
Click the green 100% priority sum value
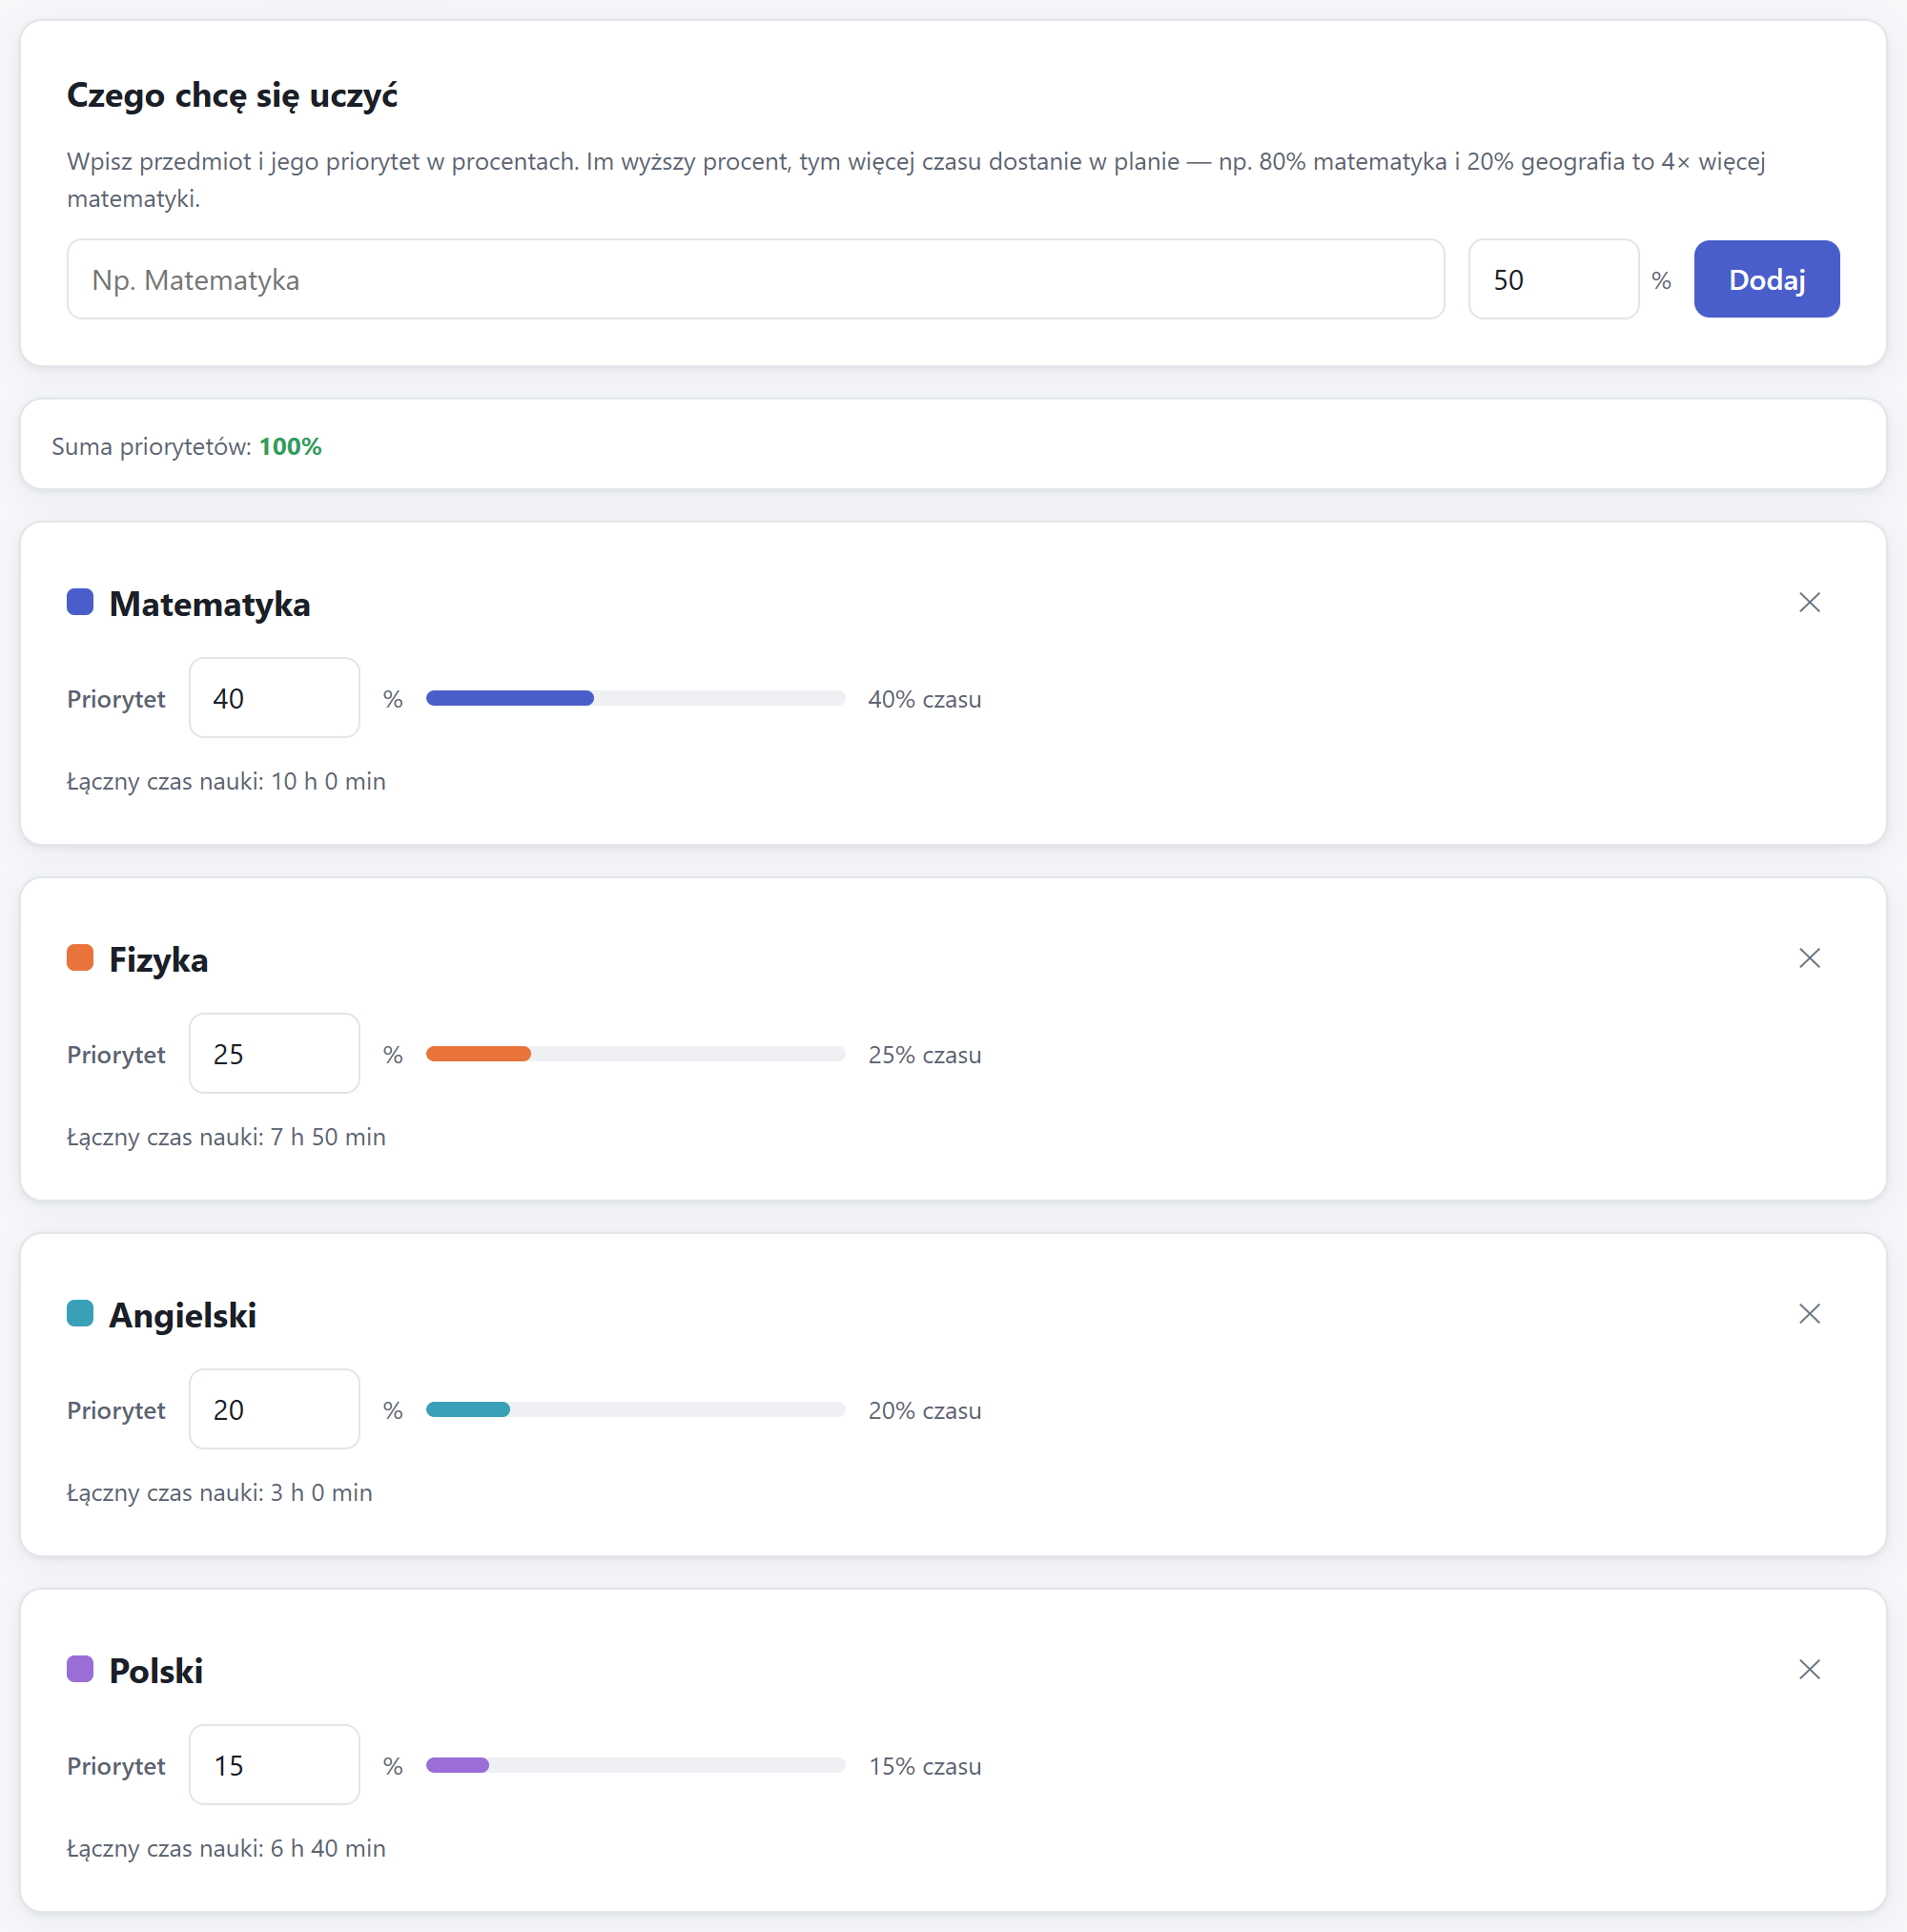pyautogui.click(x=290, y=446)
